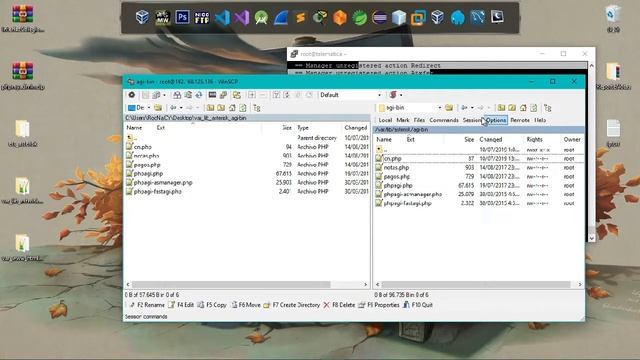Open Photoshop from the top dock
Screen dimensions: 640x360
click(x=182, y=18)
